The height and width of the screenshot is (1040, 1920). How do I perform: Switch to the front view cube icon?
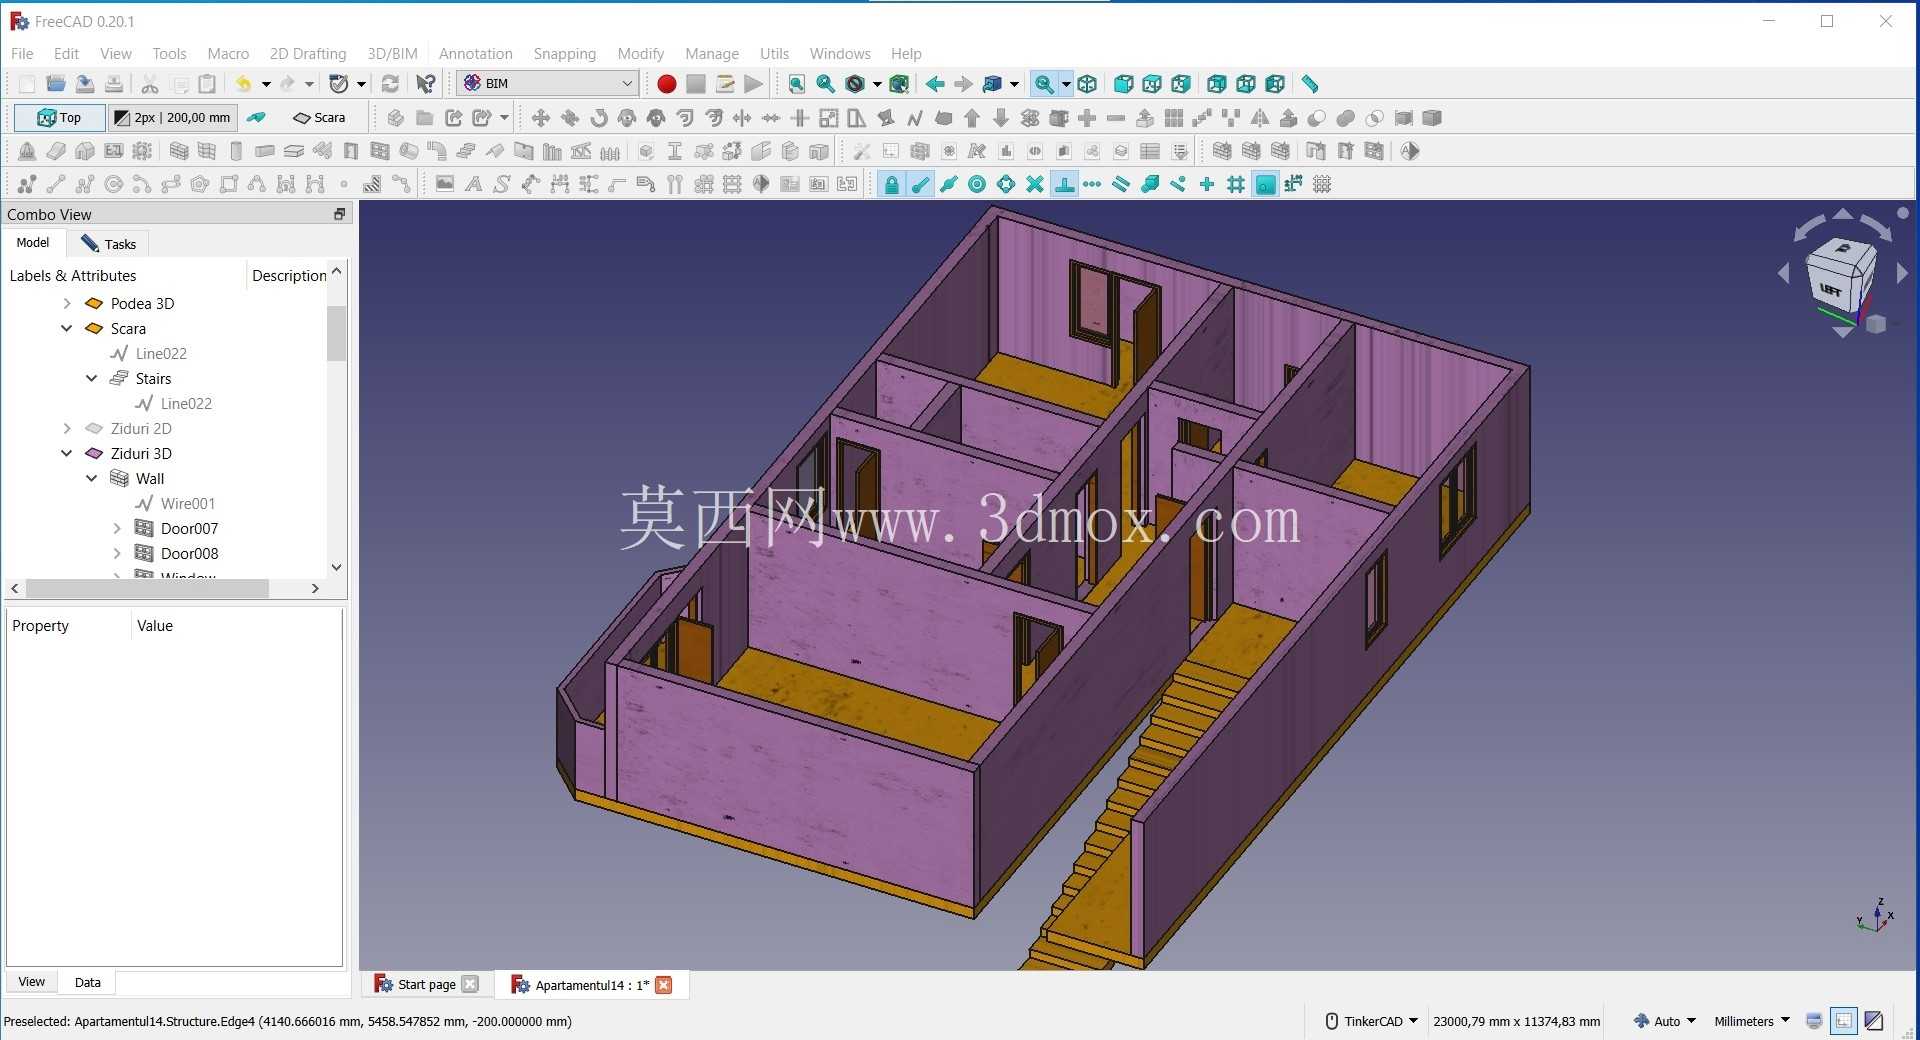(1123, 84)
